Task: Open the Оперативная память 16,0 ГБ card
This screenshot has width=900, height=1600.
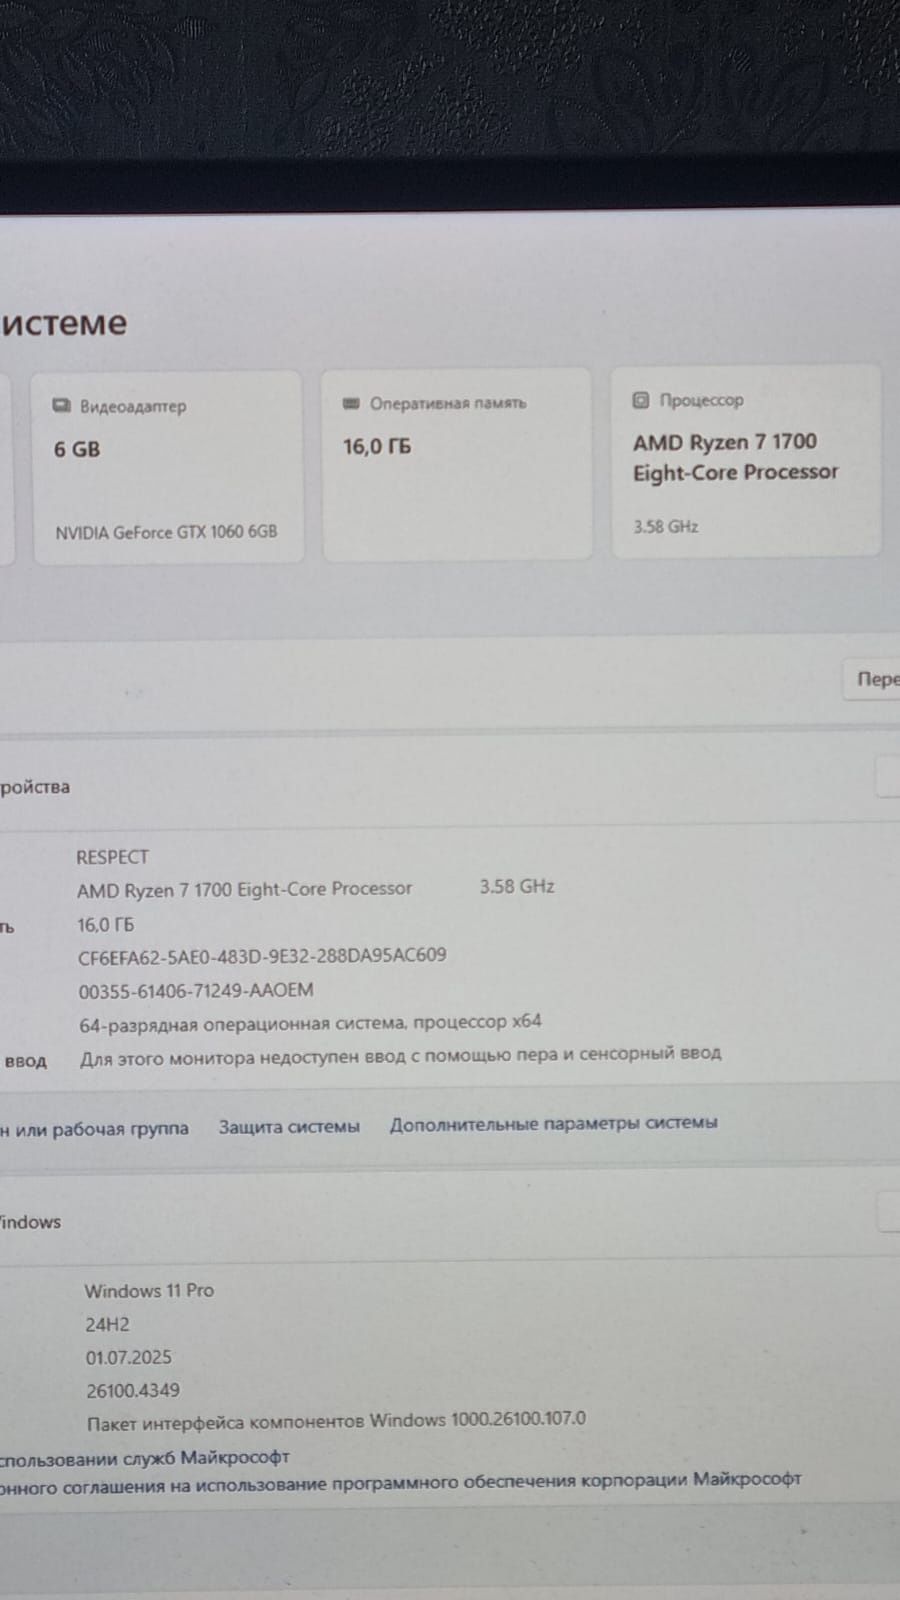Action: [x=456, y=464]
